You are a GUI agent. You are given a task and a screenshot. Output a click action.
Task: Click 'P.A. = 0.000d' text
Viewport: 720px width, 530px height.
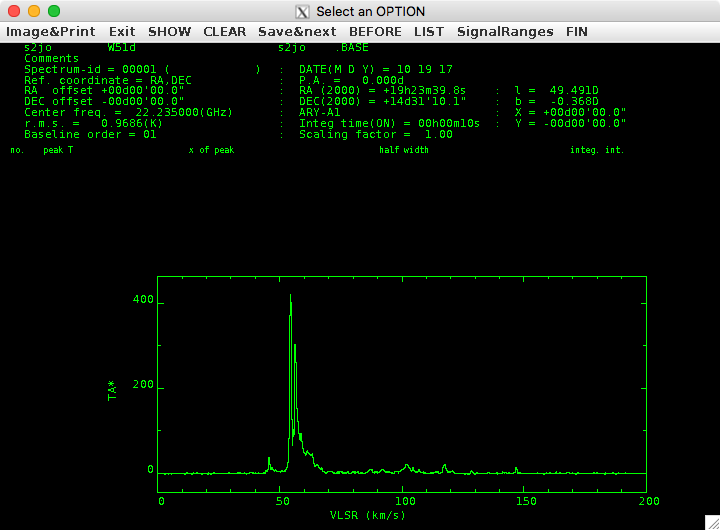[351, 80]
